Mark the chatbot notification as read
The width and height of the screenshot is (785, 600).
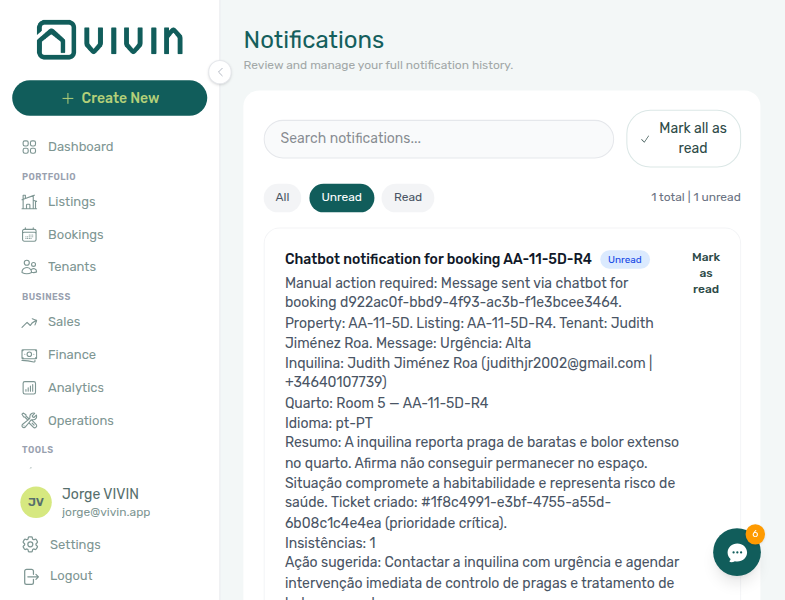coord(706,273)
